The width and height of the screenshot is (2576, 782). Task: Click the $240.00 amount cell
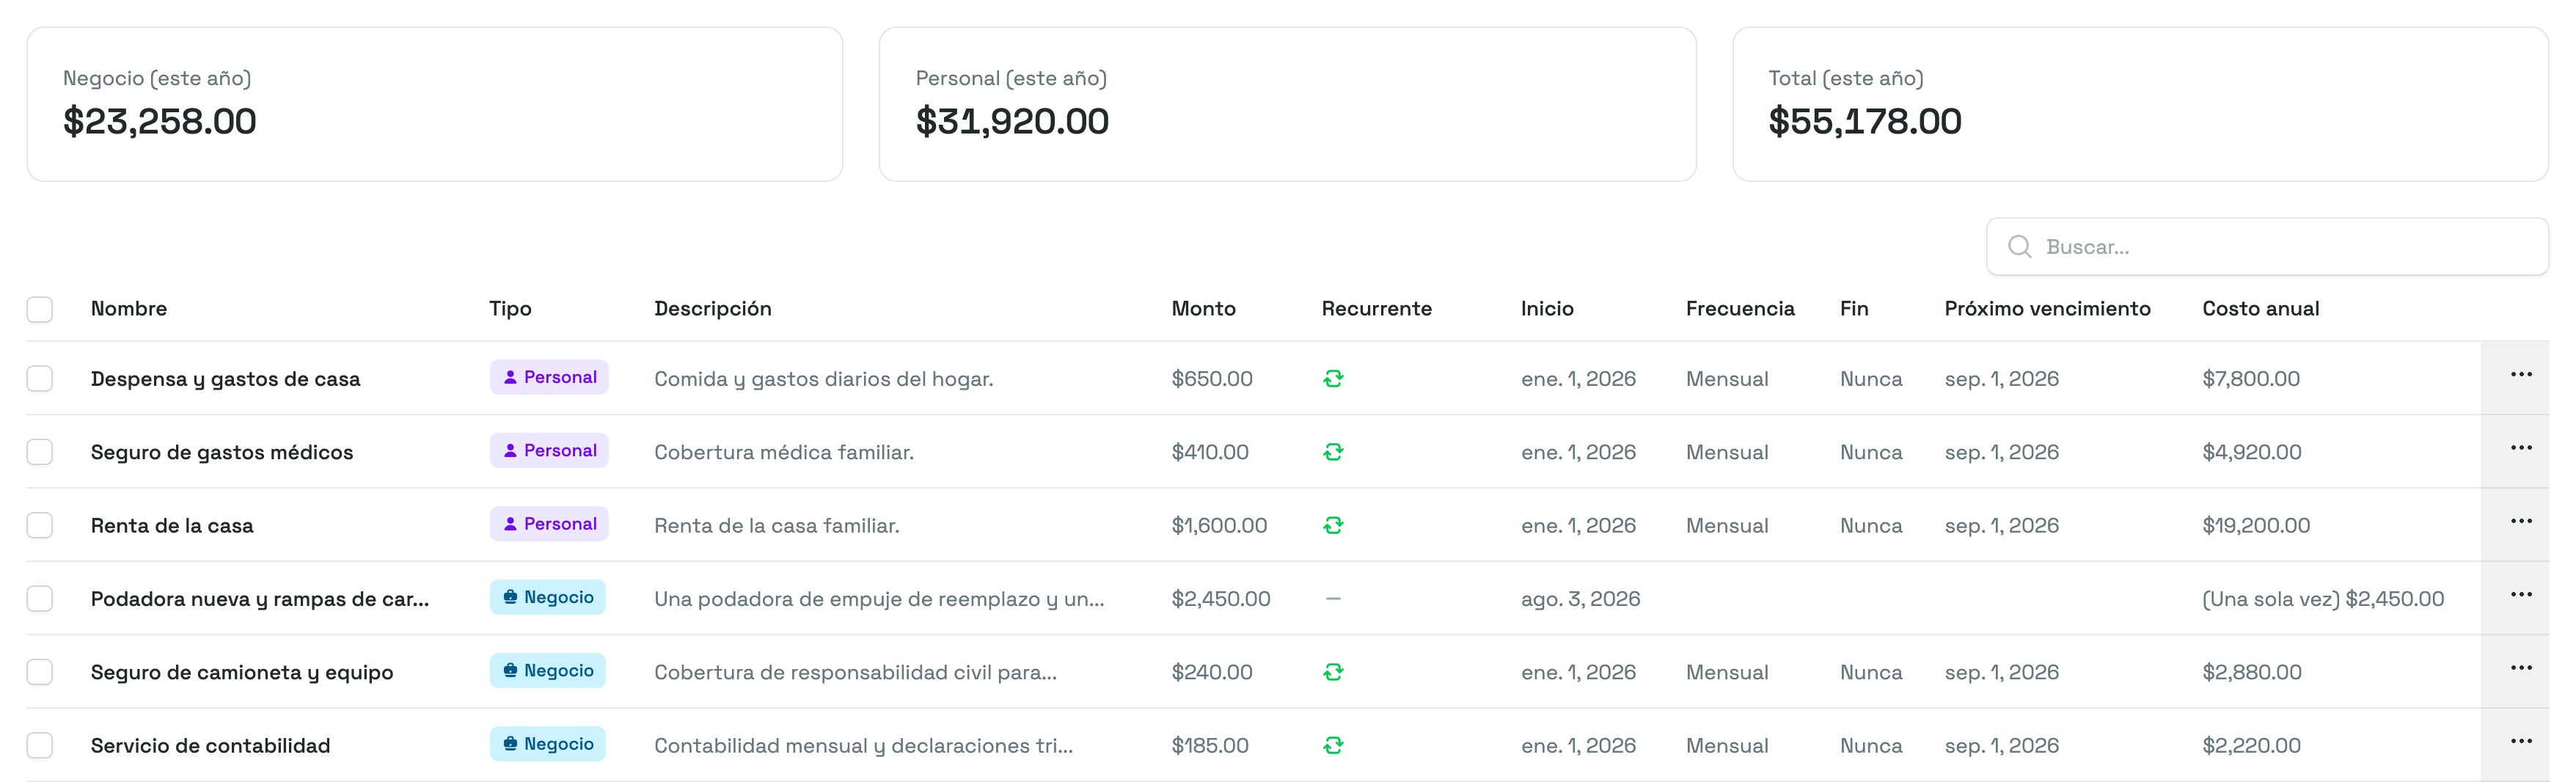(x=1212, y=672)
